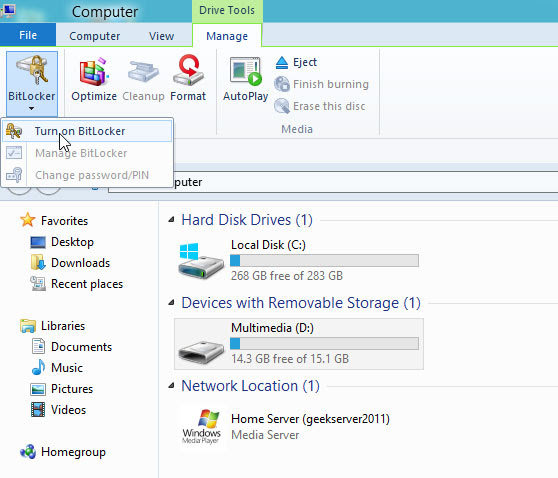
Task: Click Local Disk (C:) label
Action: click(x=268, y=245)
